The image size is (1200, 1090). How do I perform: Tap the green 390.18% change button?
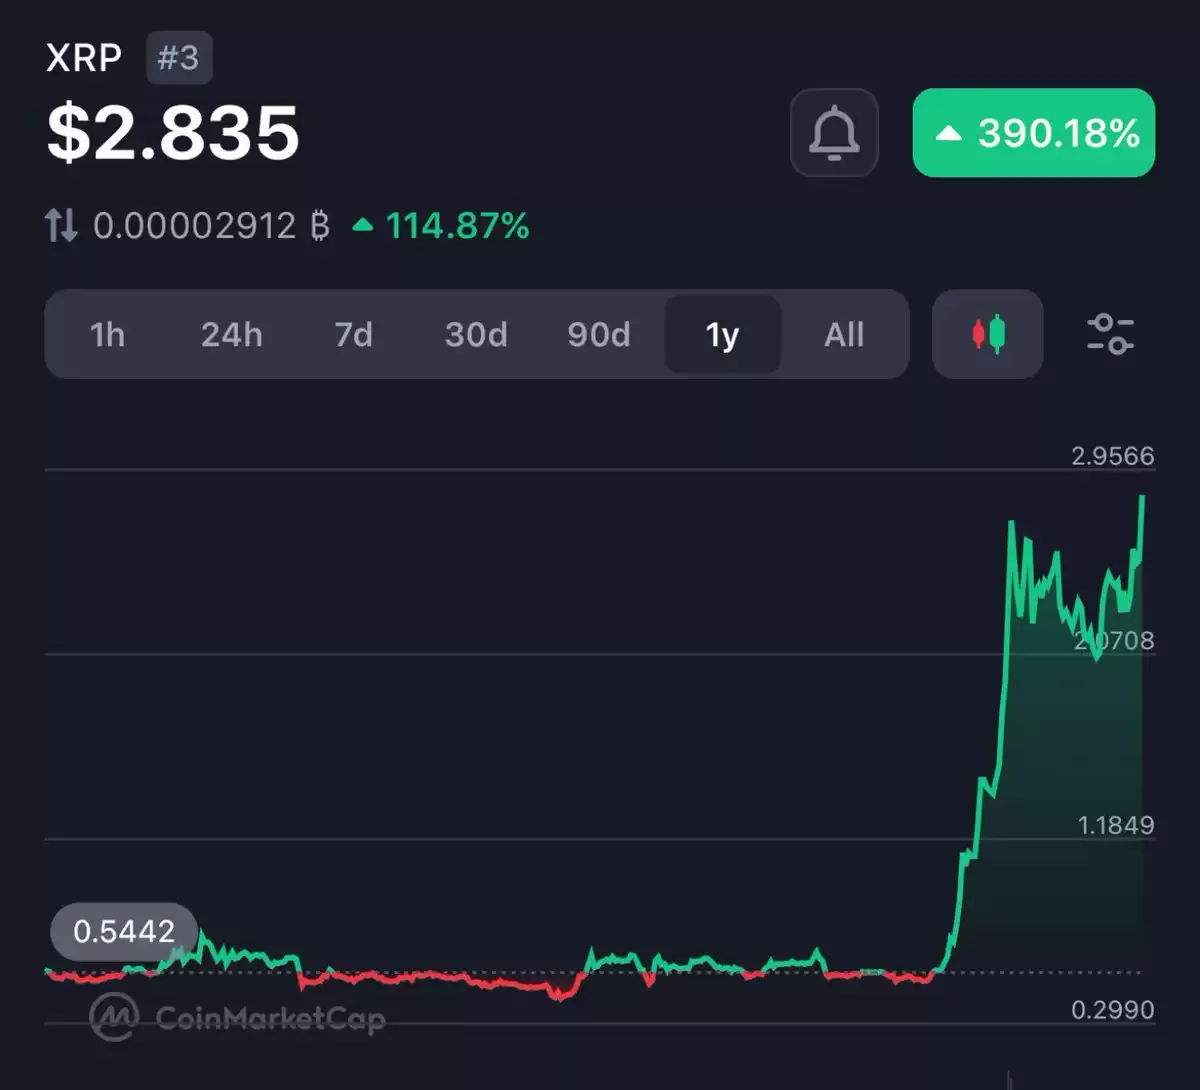coord(1034,133)
